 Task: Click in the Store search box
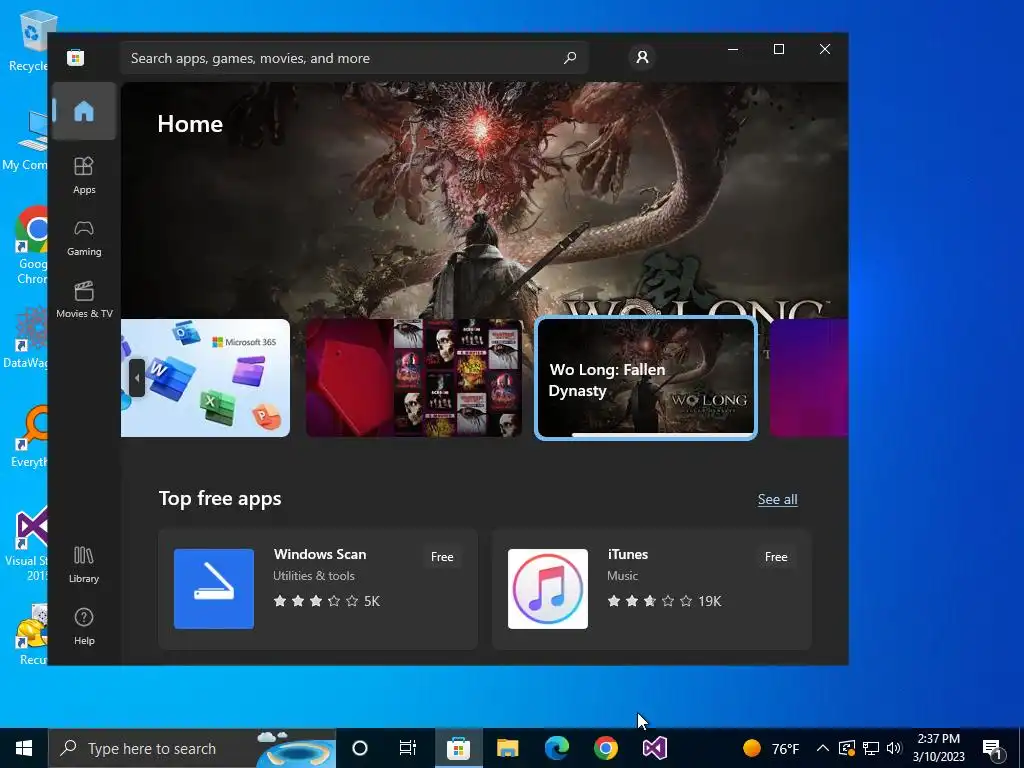click(353, 58)
